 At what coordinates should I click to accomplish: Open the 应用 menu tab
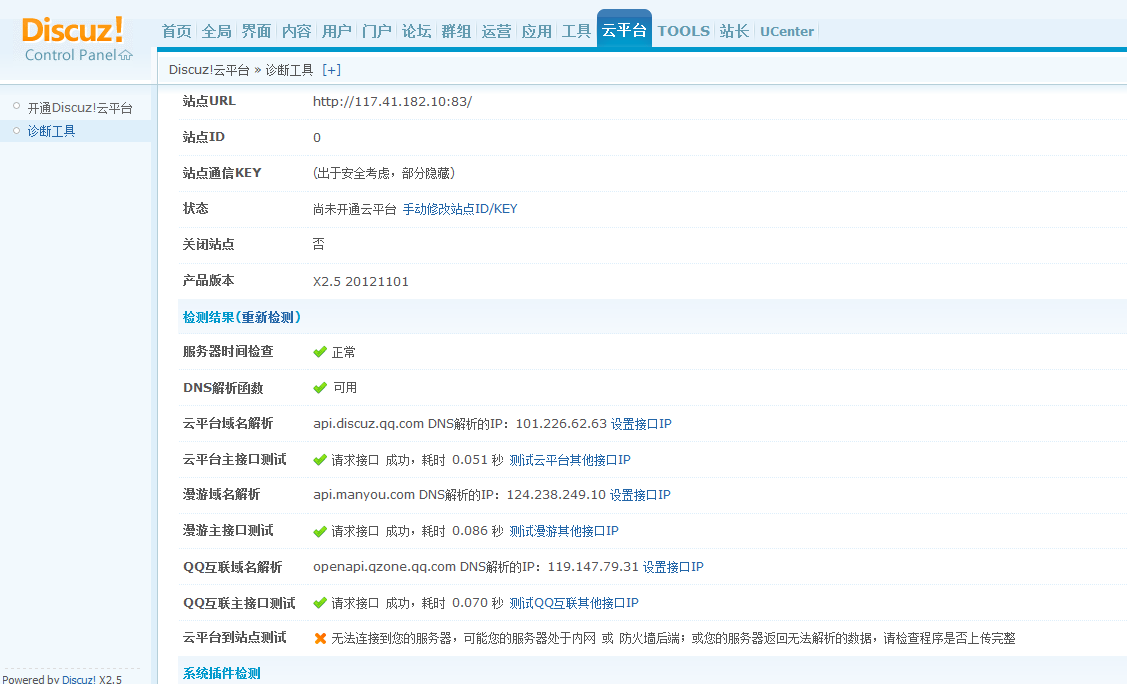536,31
